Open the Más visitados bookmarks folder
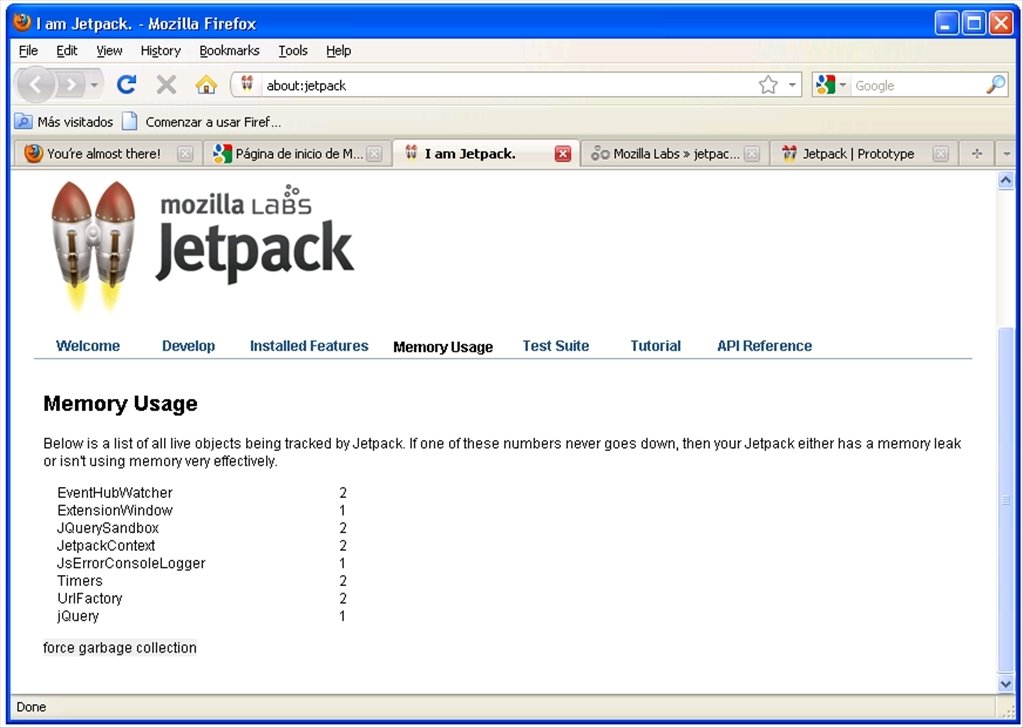The image size is (1023, 728). click(63, 122)
